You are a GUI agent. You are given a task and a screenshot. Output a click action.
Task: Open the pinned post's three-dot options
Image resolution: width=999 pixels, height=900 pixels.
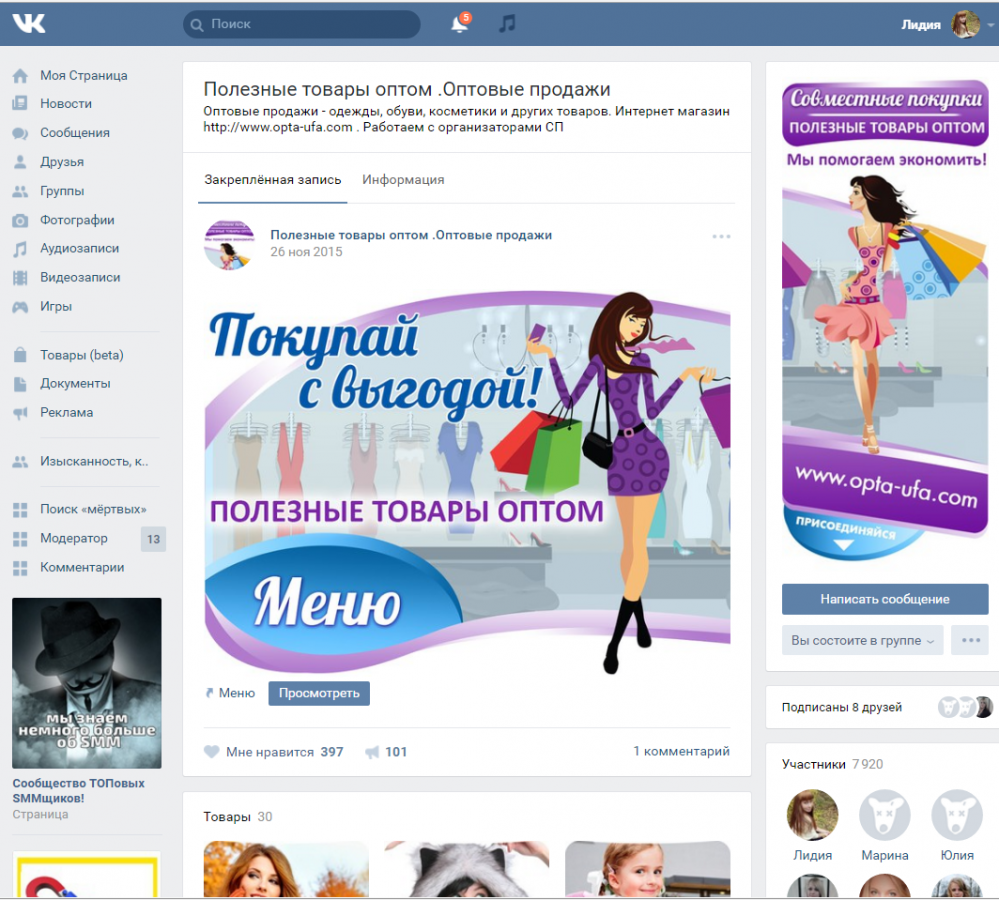coord(721,236)
